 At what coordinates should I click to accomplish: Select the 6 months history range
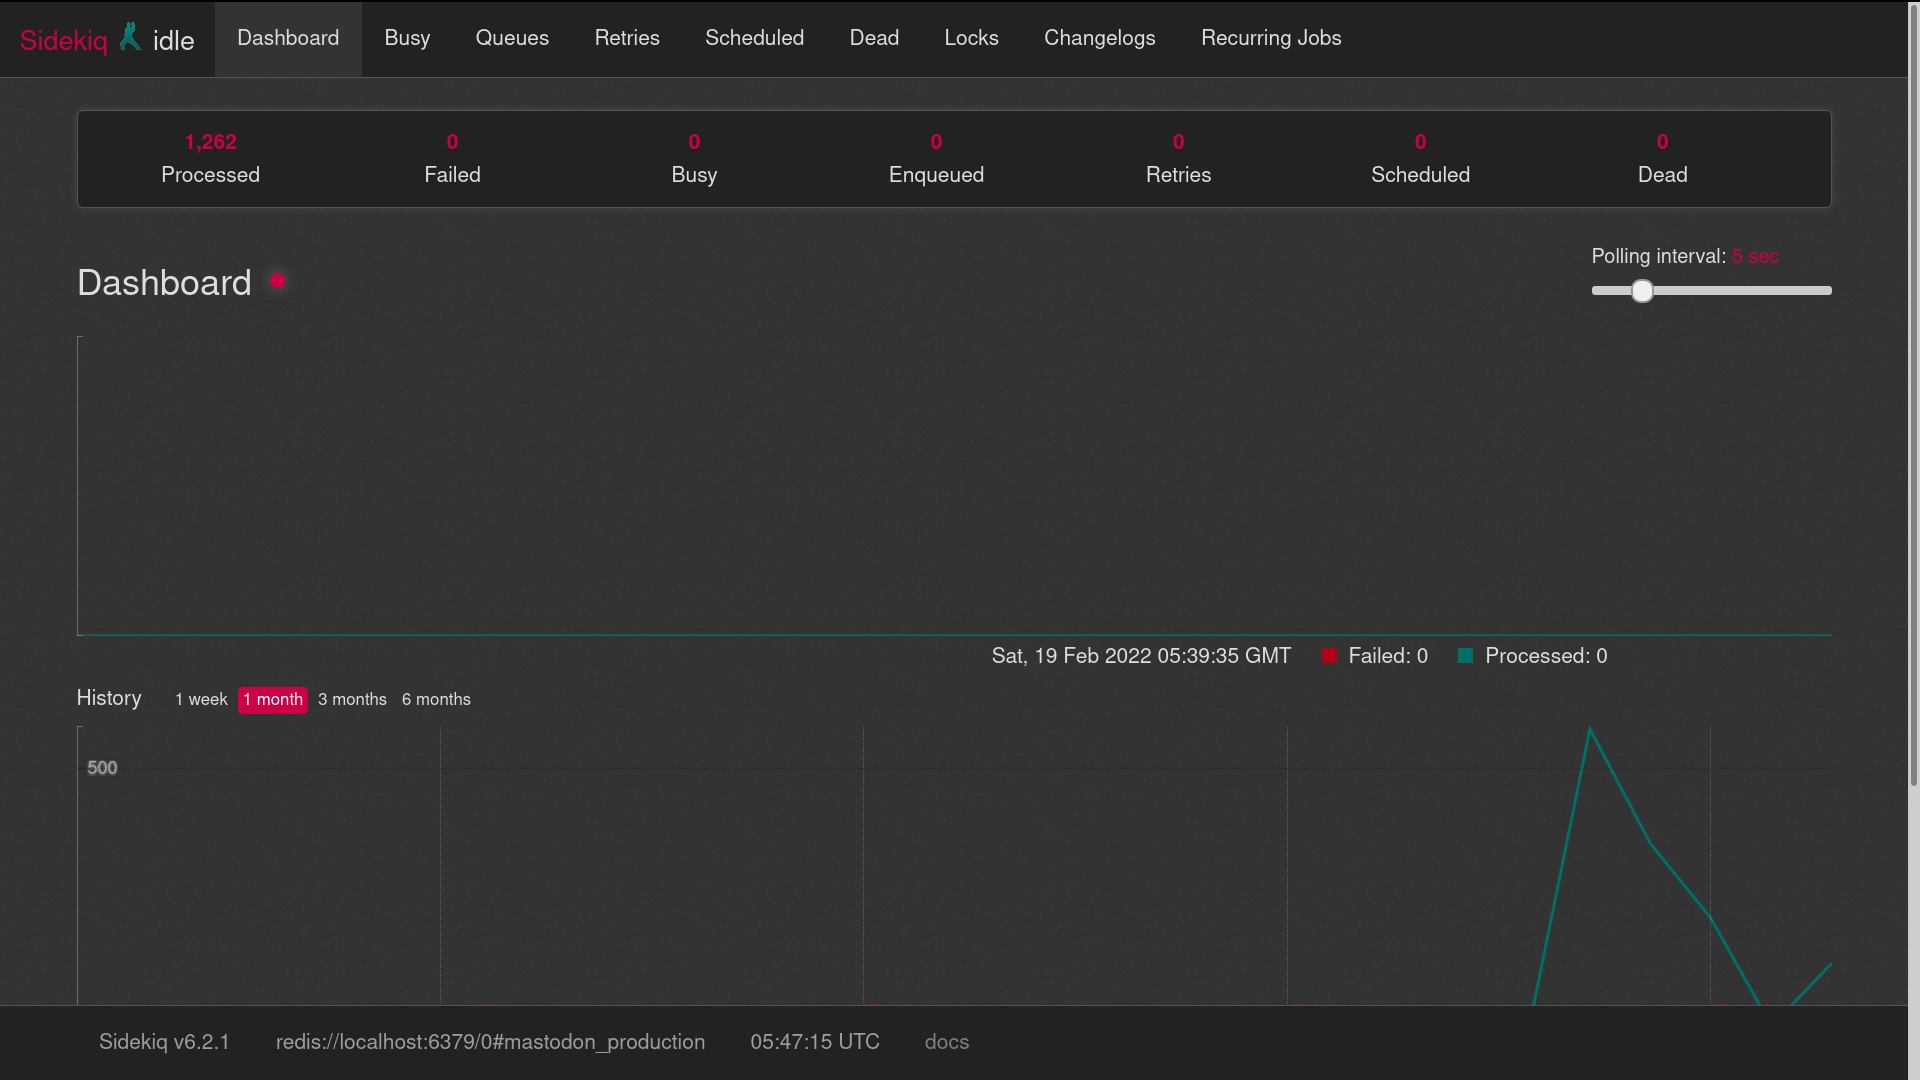[436, 699]
